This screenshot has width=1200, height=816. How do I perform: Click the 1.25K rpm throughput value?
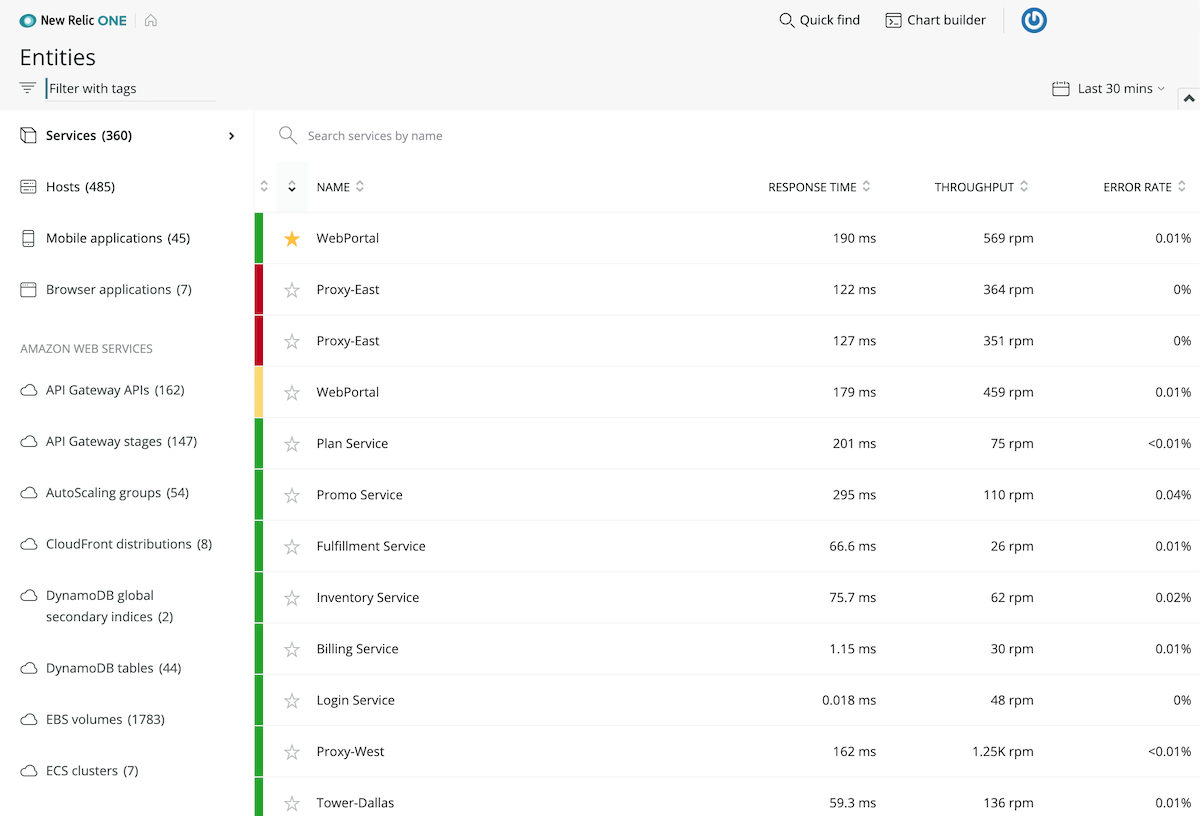1003,752
